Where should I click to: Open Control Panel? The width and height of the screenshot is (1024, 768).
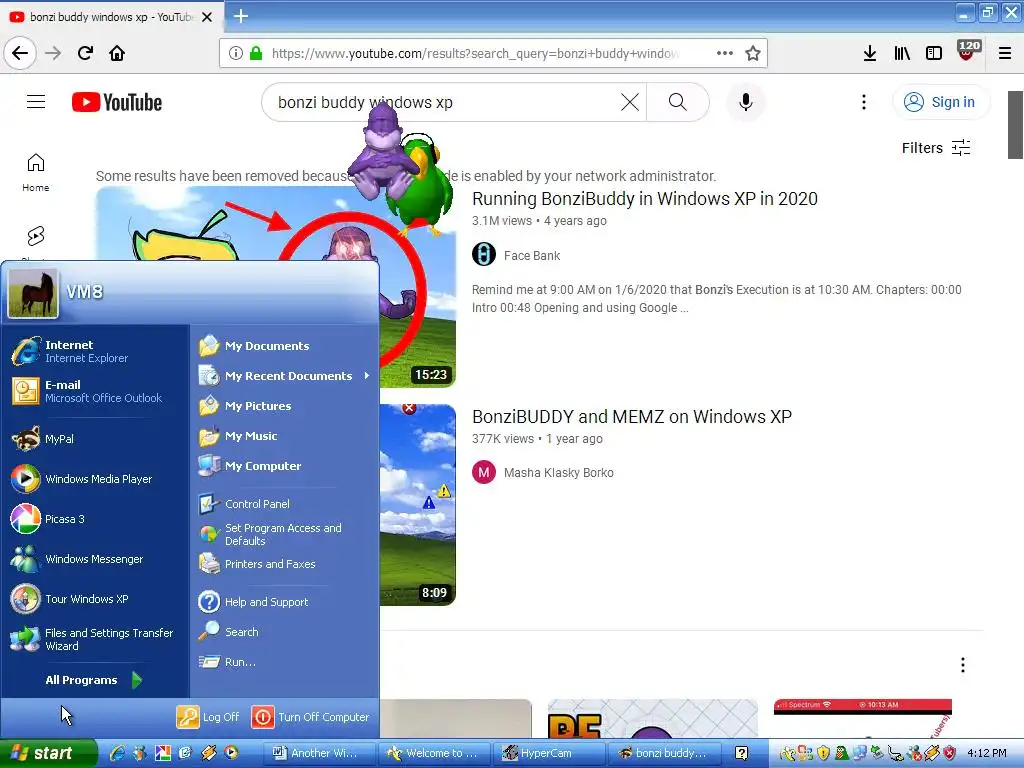(x=285, y=504)
